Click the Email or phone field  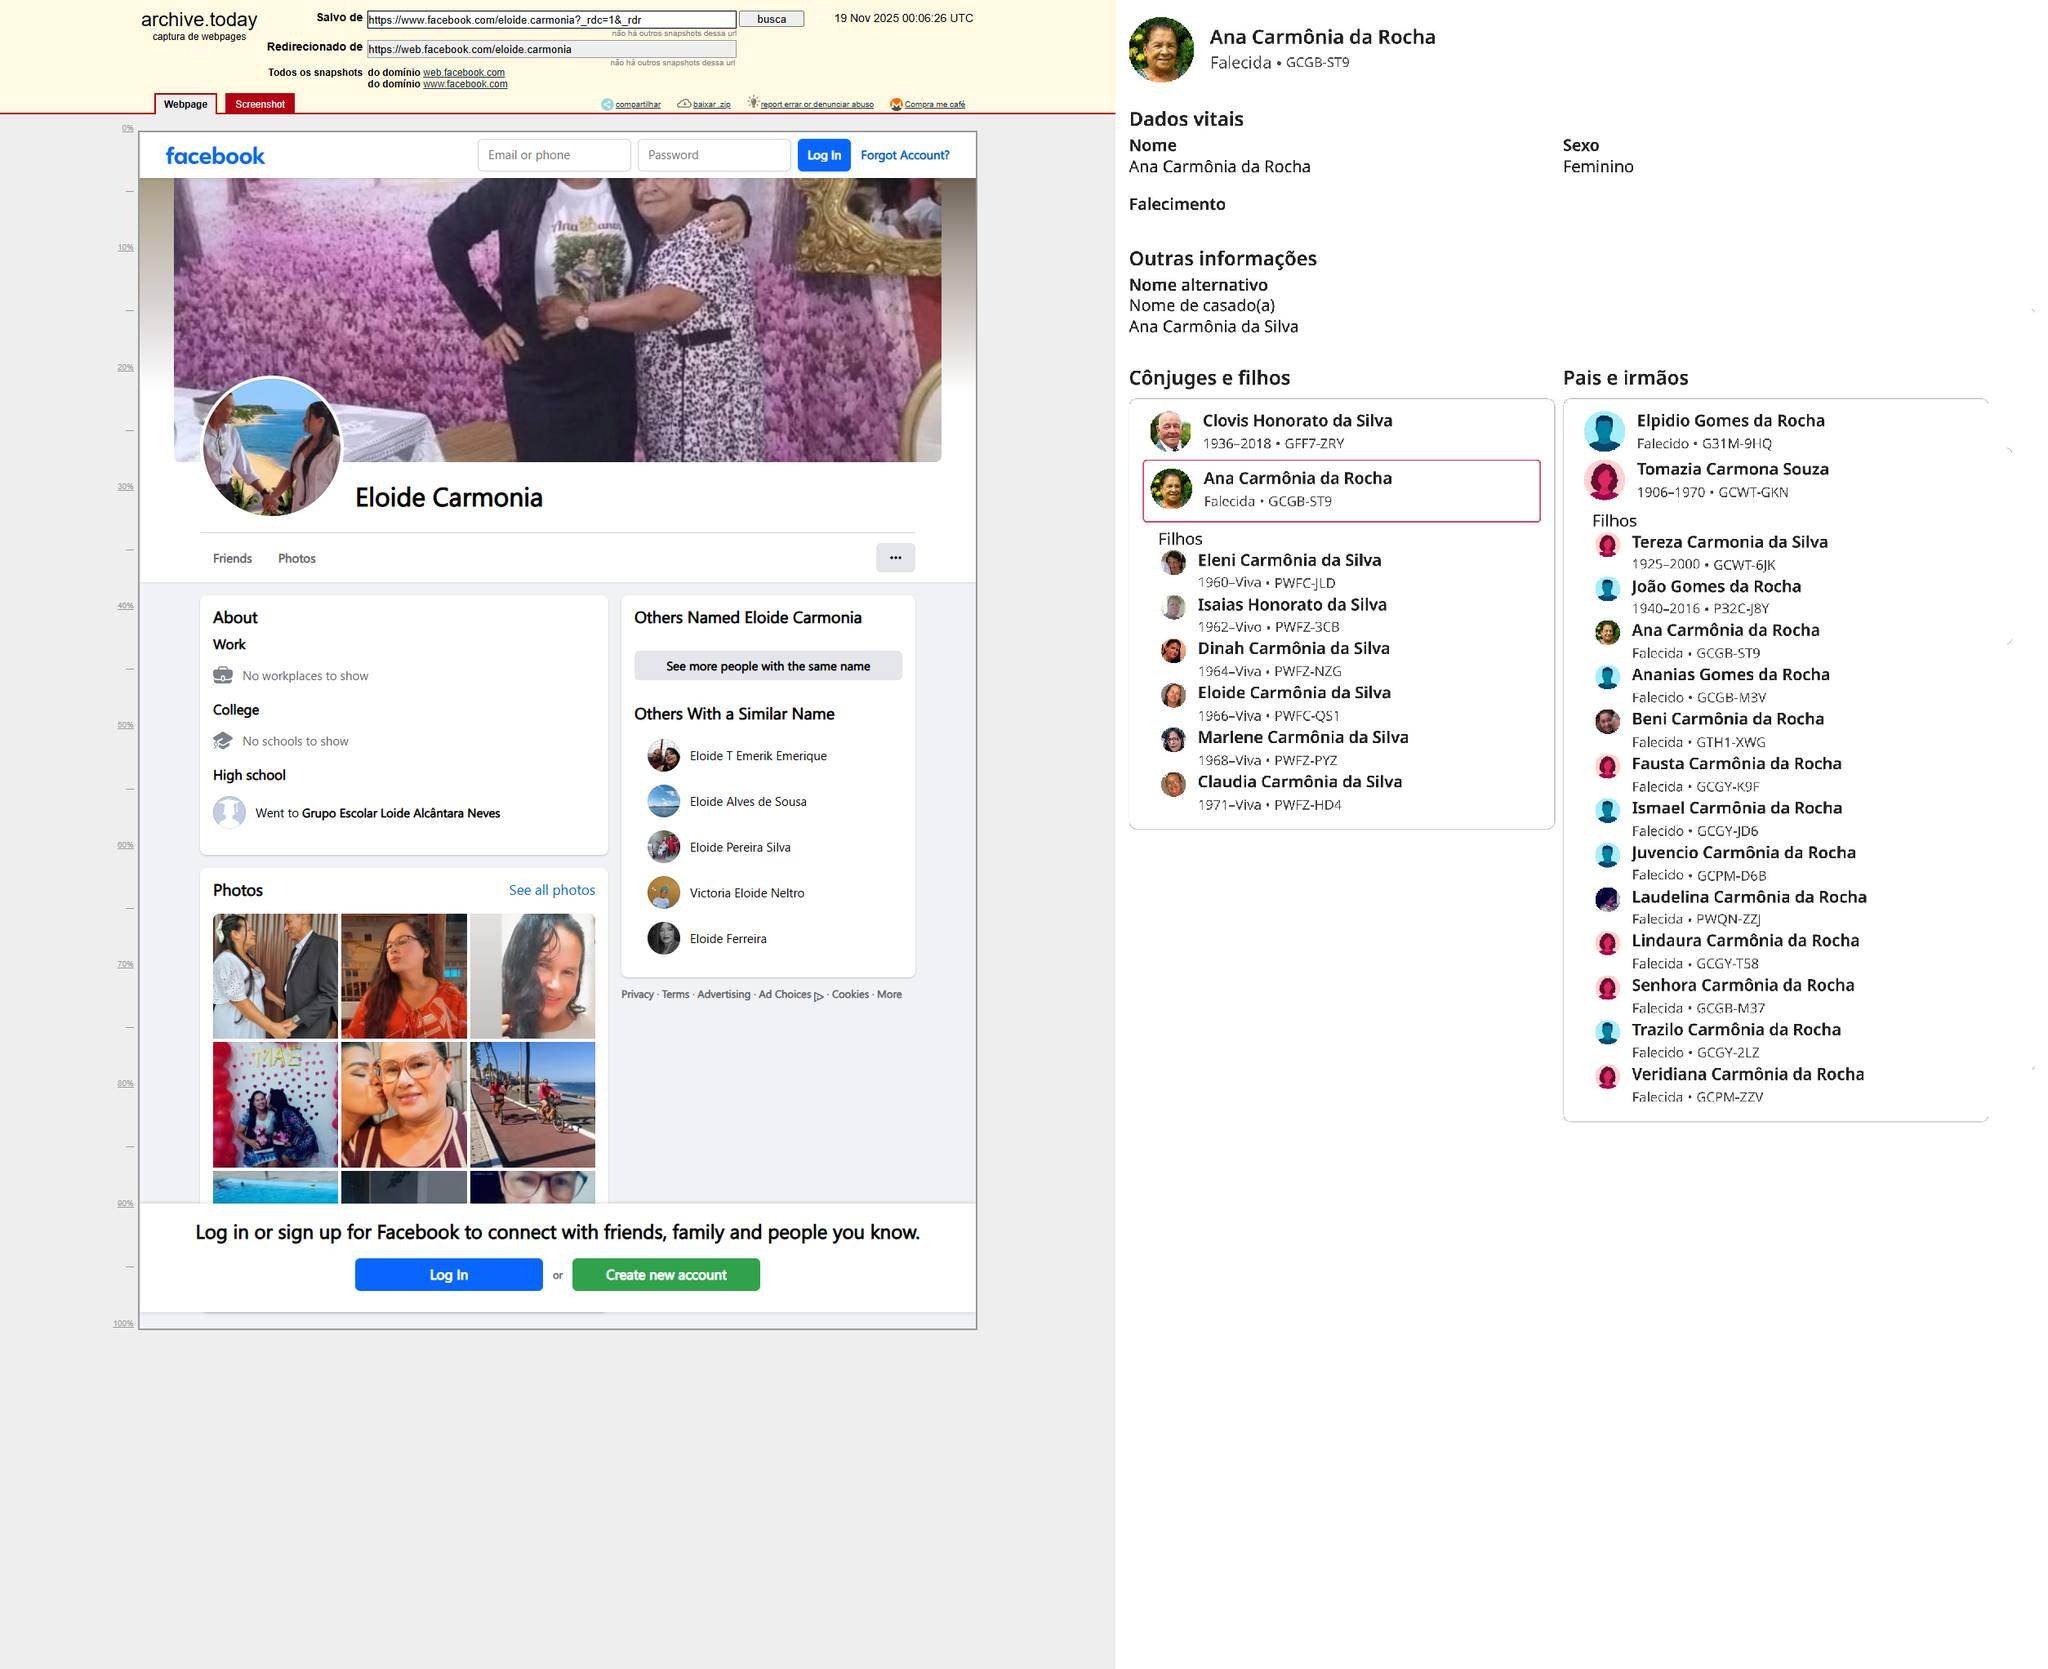pyautogui.click(x=554, y=155)
